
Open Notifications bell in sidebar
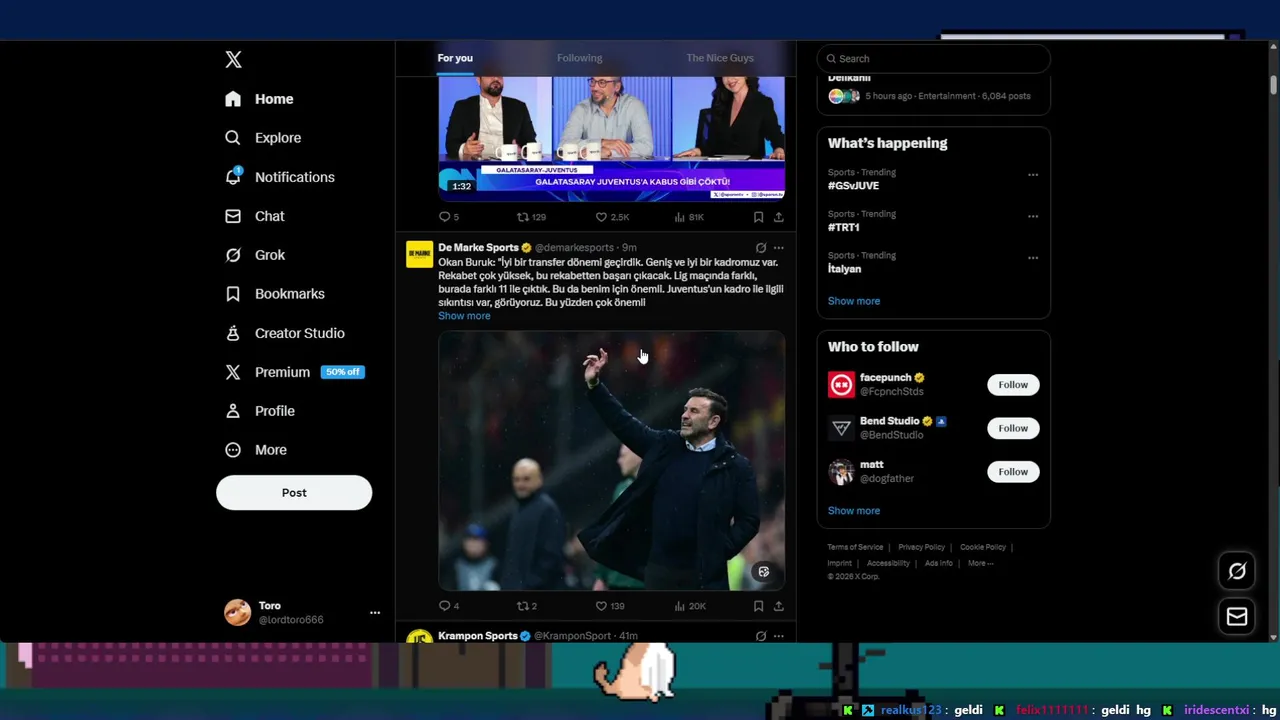click(280, 177)
